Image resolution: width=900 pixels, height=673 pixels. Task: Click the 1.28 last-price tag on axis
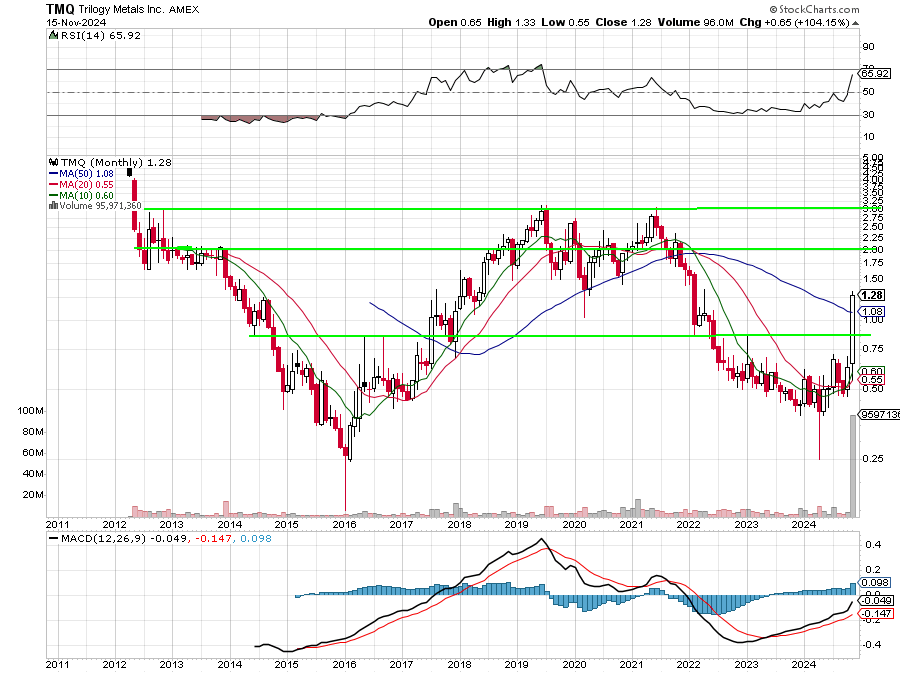tap(874, 295)
